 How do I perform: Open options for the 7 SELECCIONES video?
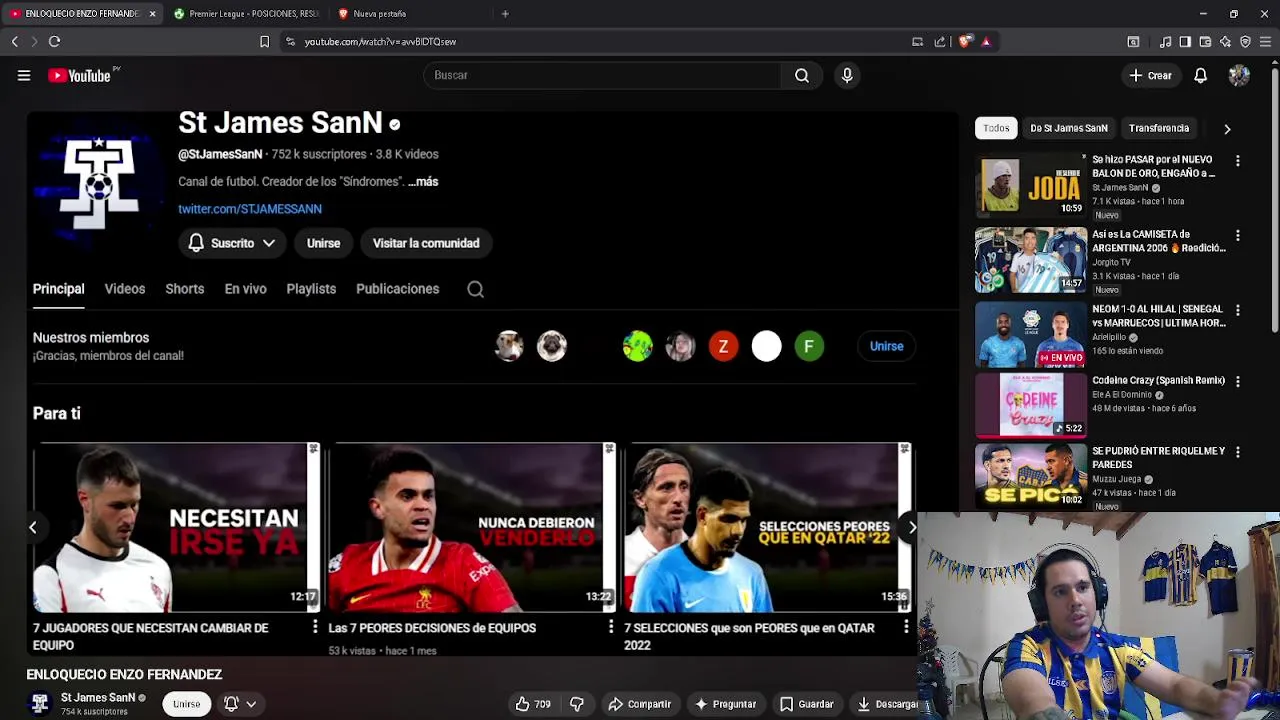[906, 627]
